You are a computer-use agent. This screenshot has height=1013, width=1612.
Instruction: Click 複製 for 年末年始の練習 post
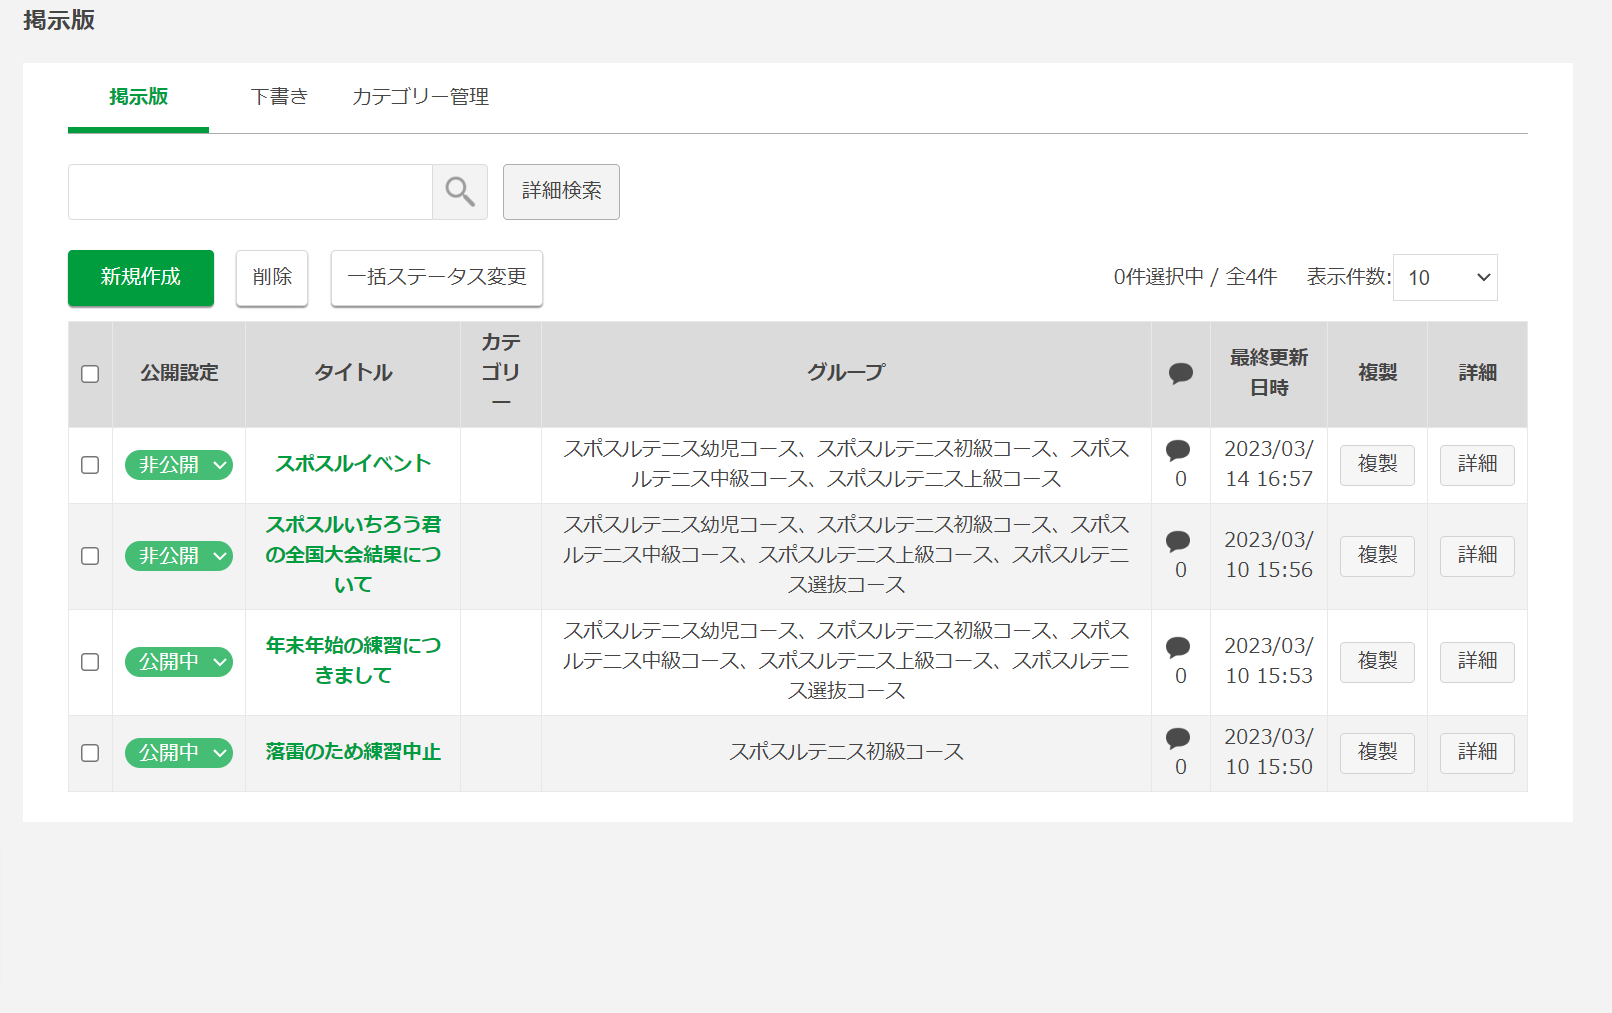pyautogui.click(x=1377, y=662)
